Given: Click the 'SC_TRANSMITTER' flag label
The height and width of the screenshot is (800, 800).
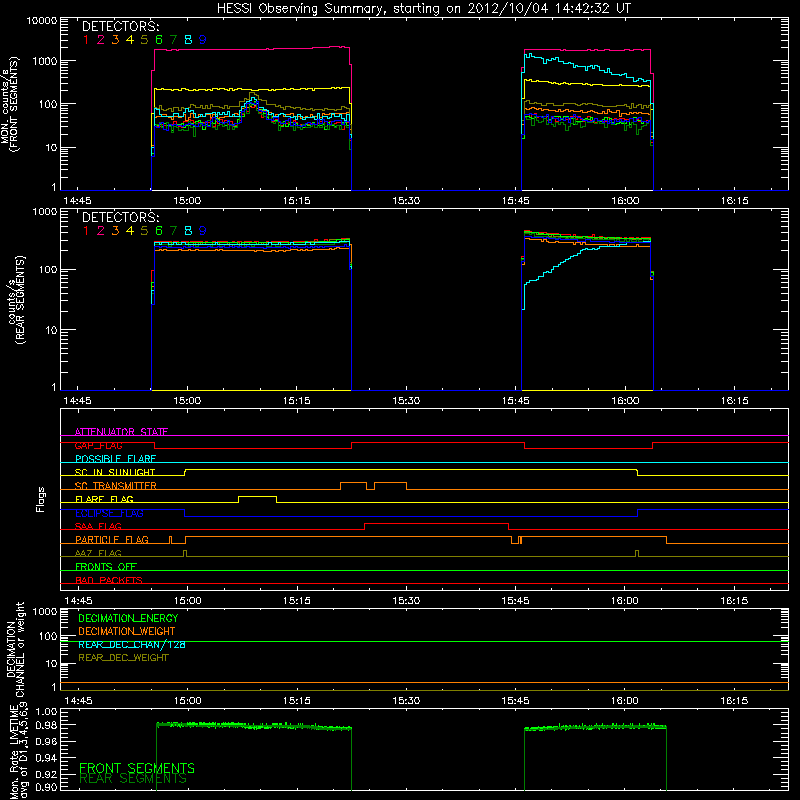Looking at the screenshot, I should click(116, 486).
